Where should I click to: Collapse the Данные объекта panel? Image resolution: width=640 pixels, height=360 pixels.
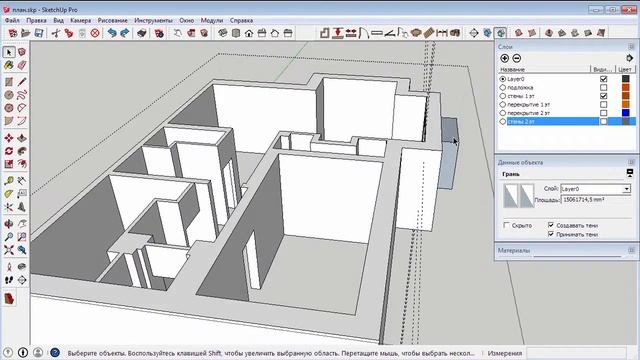click(x=631, y=162)
